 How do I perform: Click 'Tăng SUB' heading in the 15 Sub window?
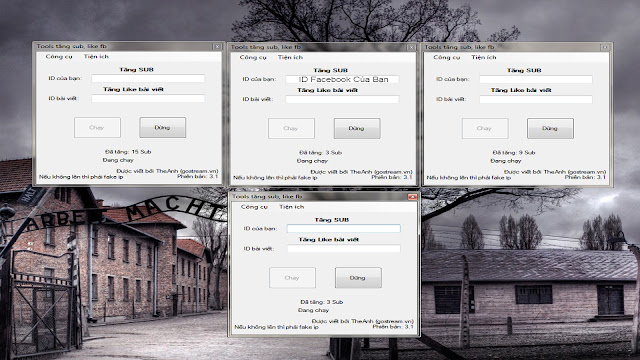136,69
